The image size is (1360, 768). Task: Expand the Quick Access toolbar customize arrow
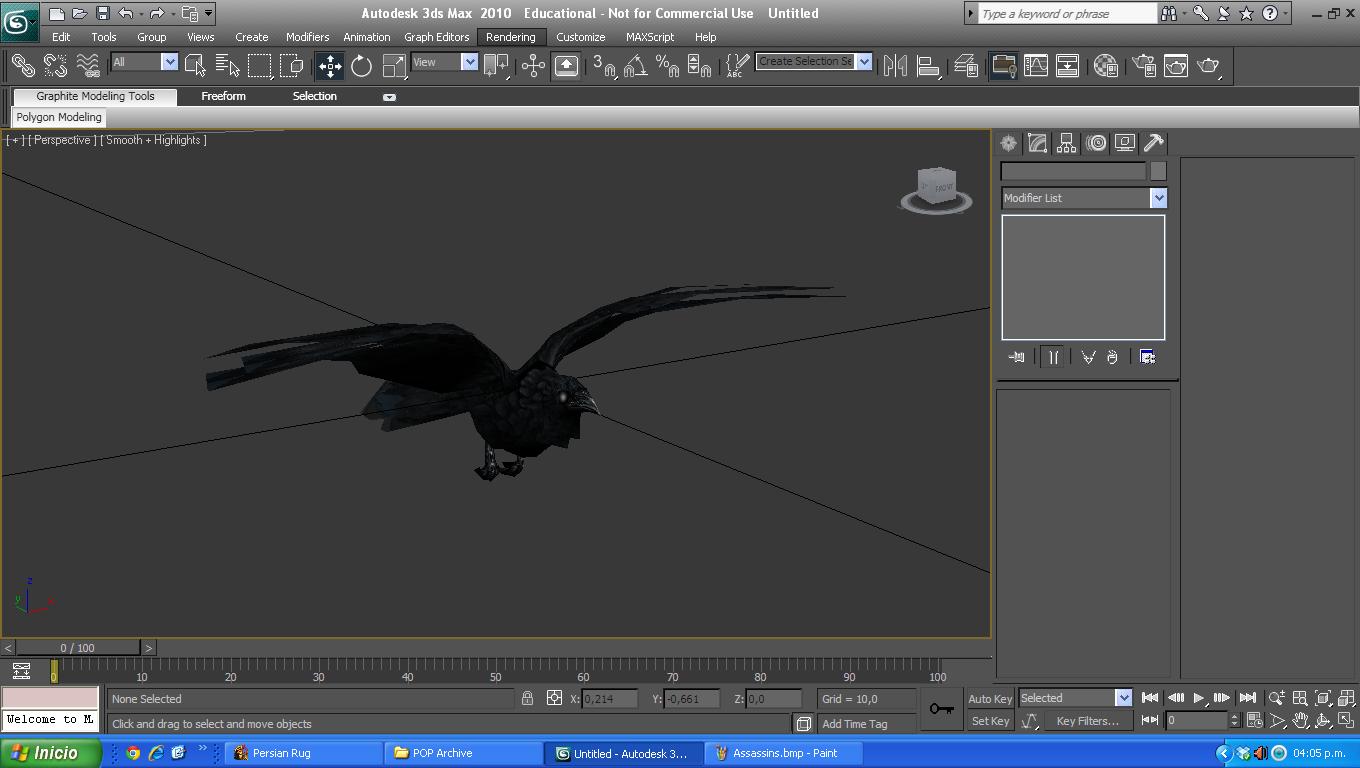coord(208,13)
